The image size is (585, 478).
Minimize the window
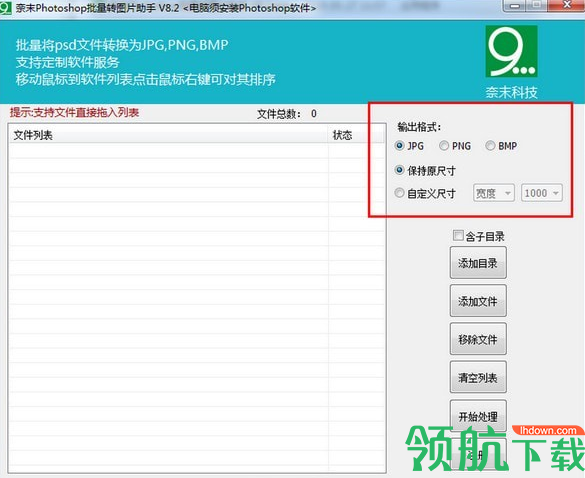pos(515,6)
